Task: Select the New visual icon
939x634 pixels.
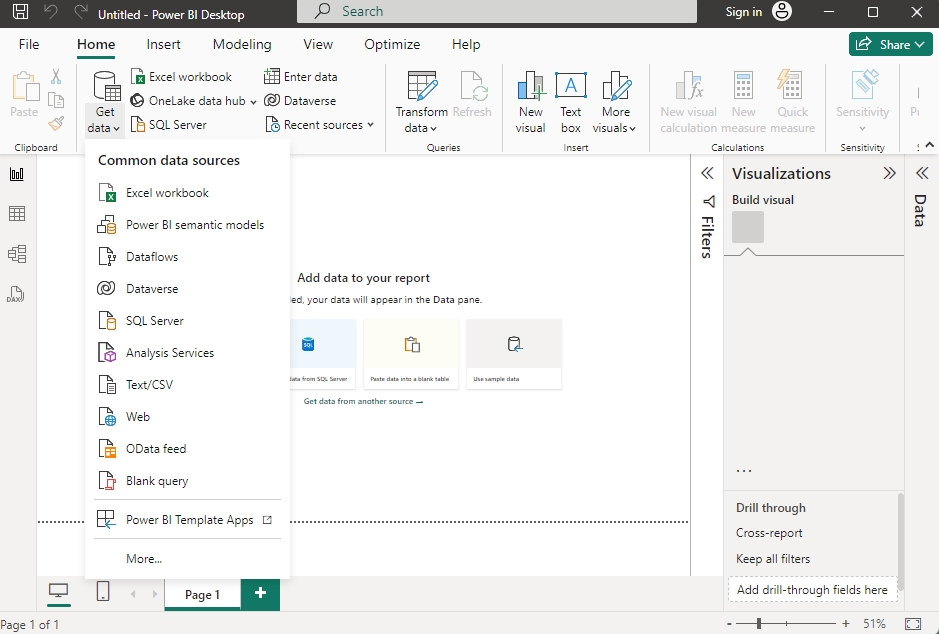Action: click(530, 86)
